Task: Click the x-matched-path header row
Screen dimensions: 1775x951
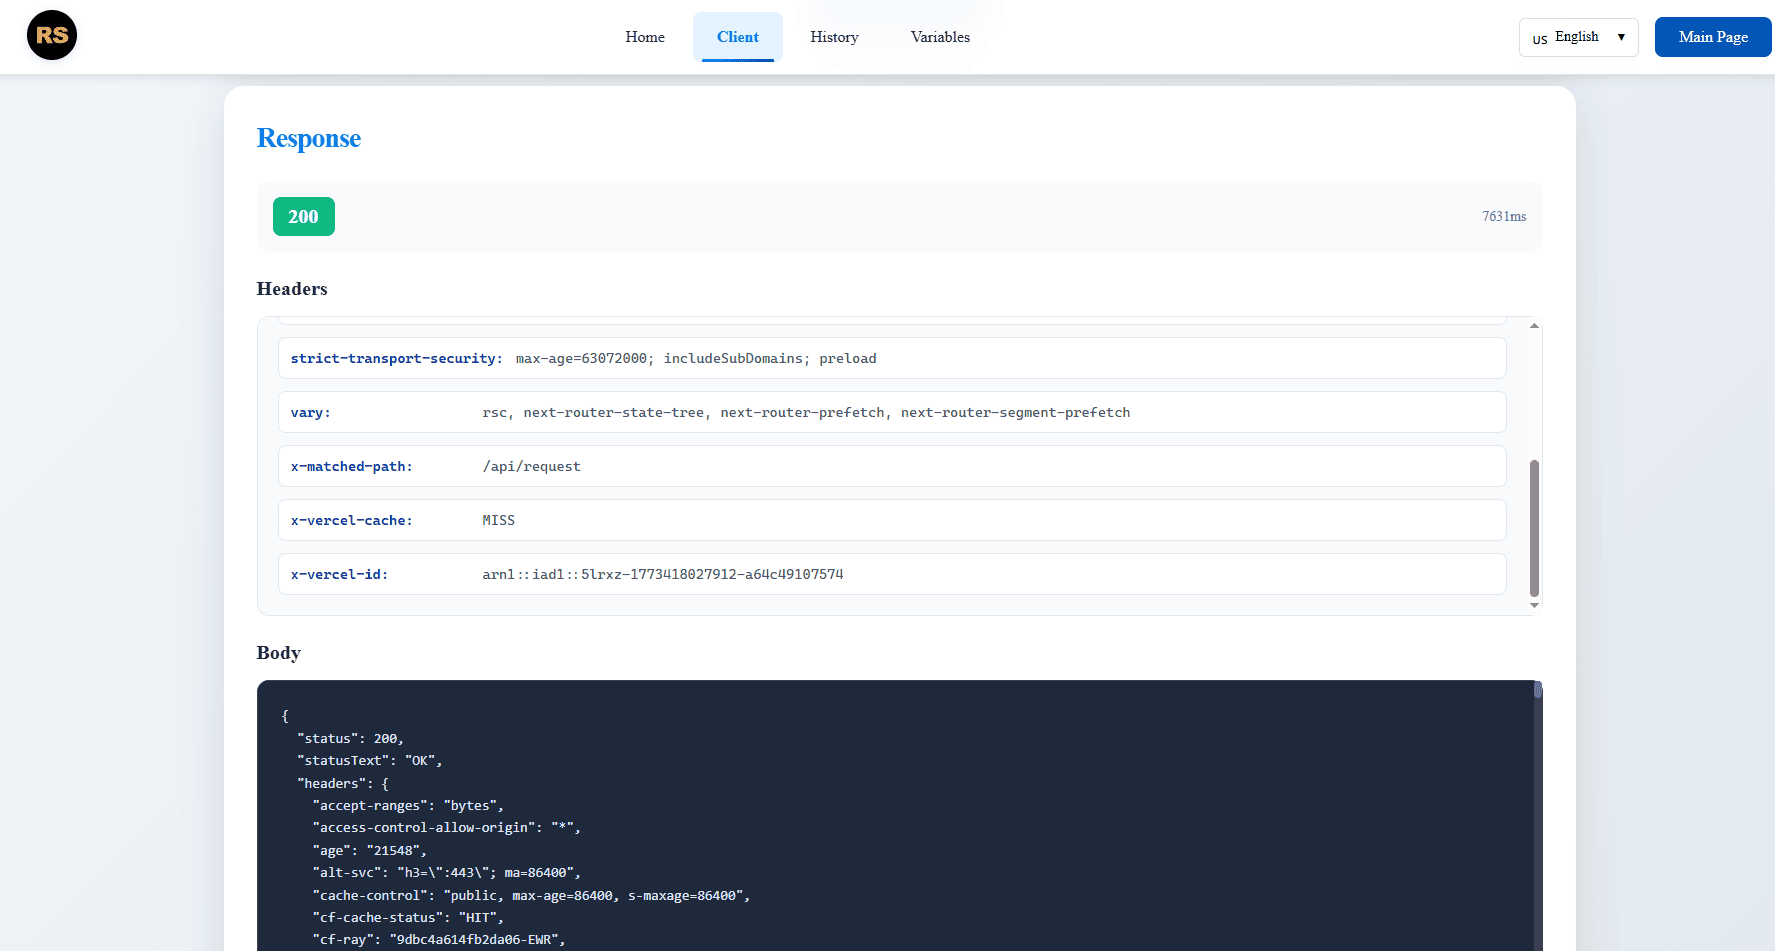Action: coord(890,466)
